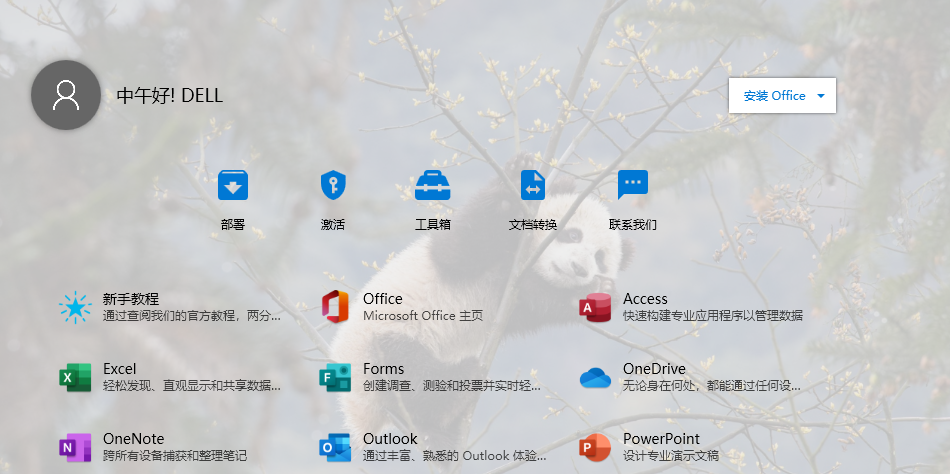Click the 中午好! DELL greeting text
The image size is (950, 474).
(x=170, y=95)
